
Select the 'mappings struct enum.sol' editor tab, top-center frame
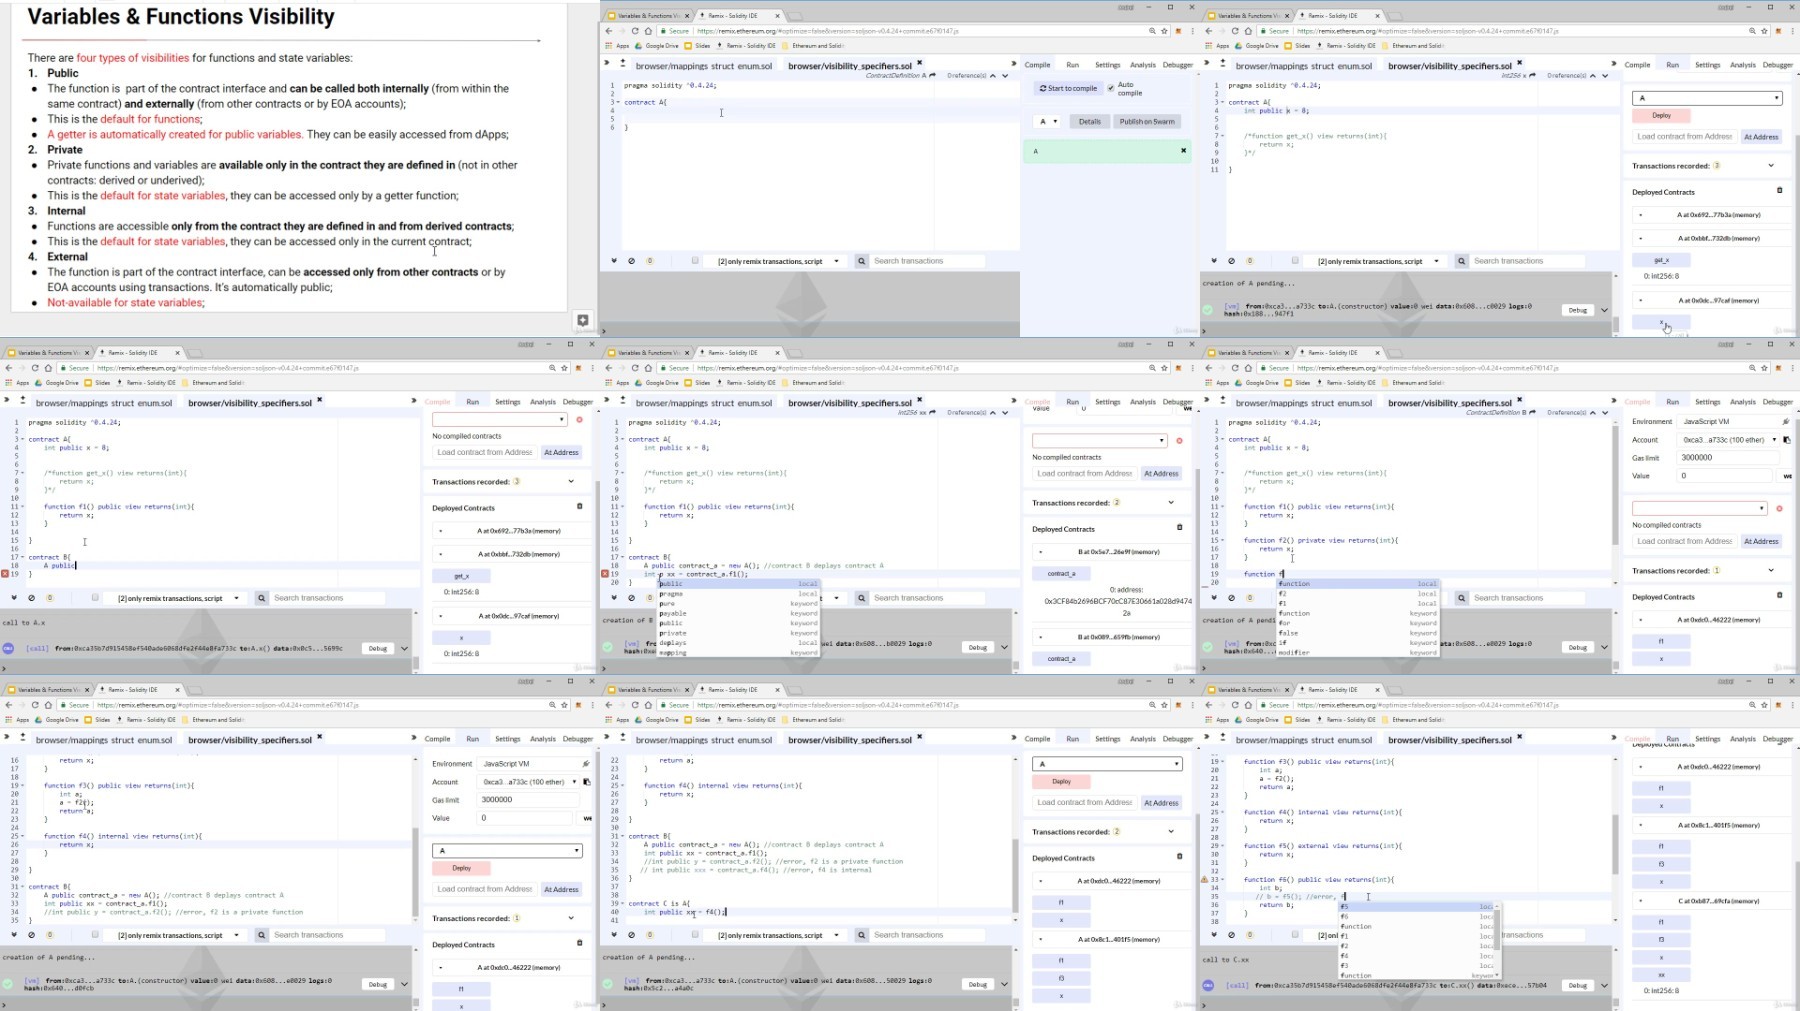point(704,66)
